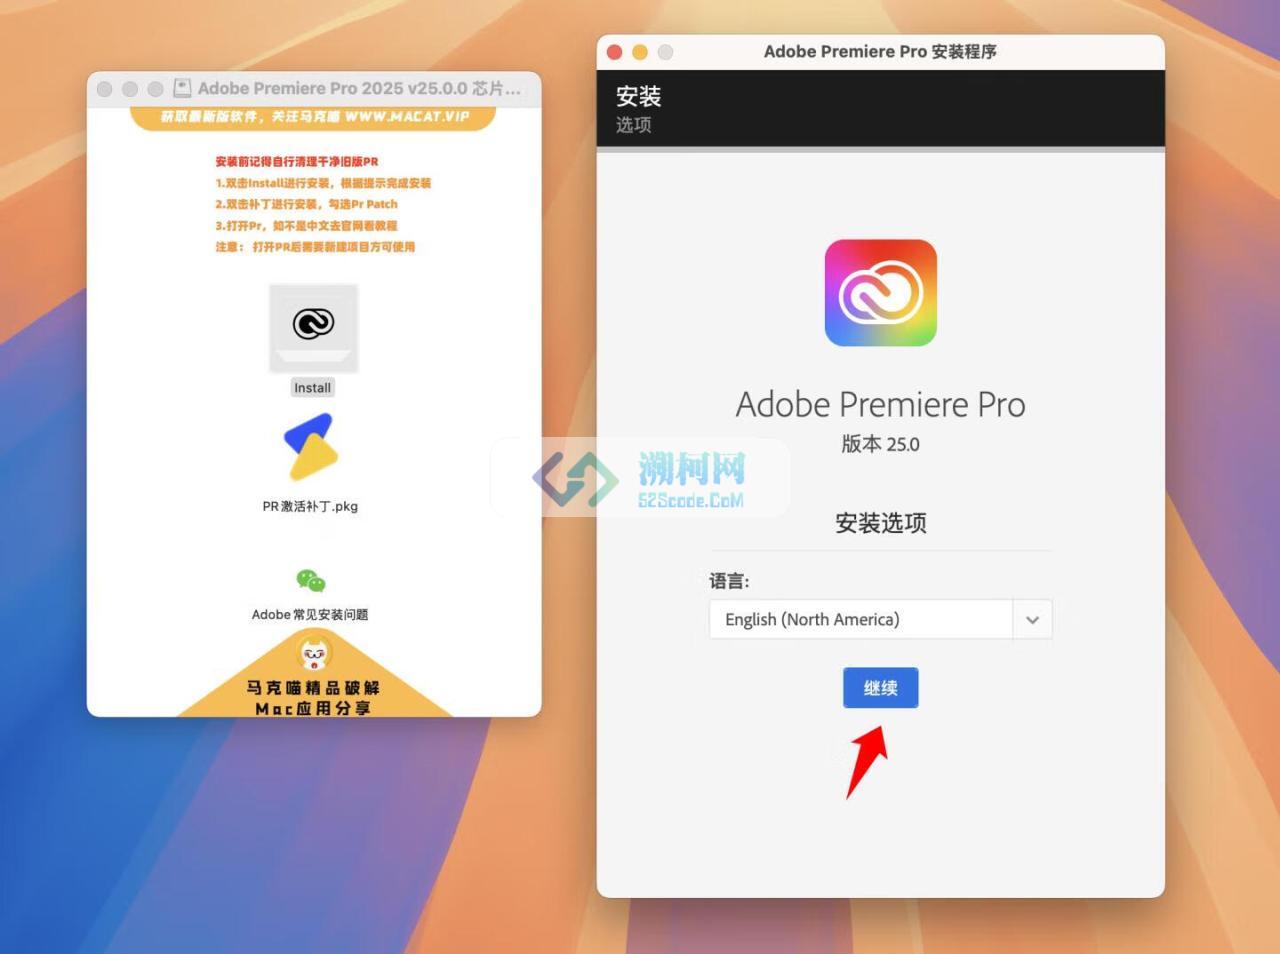
Task: Open the WeChat Adobe 常见安装问题 icon
Action: (311, 580)
